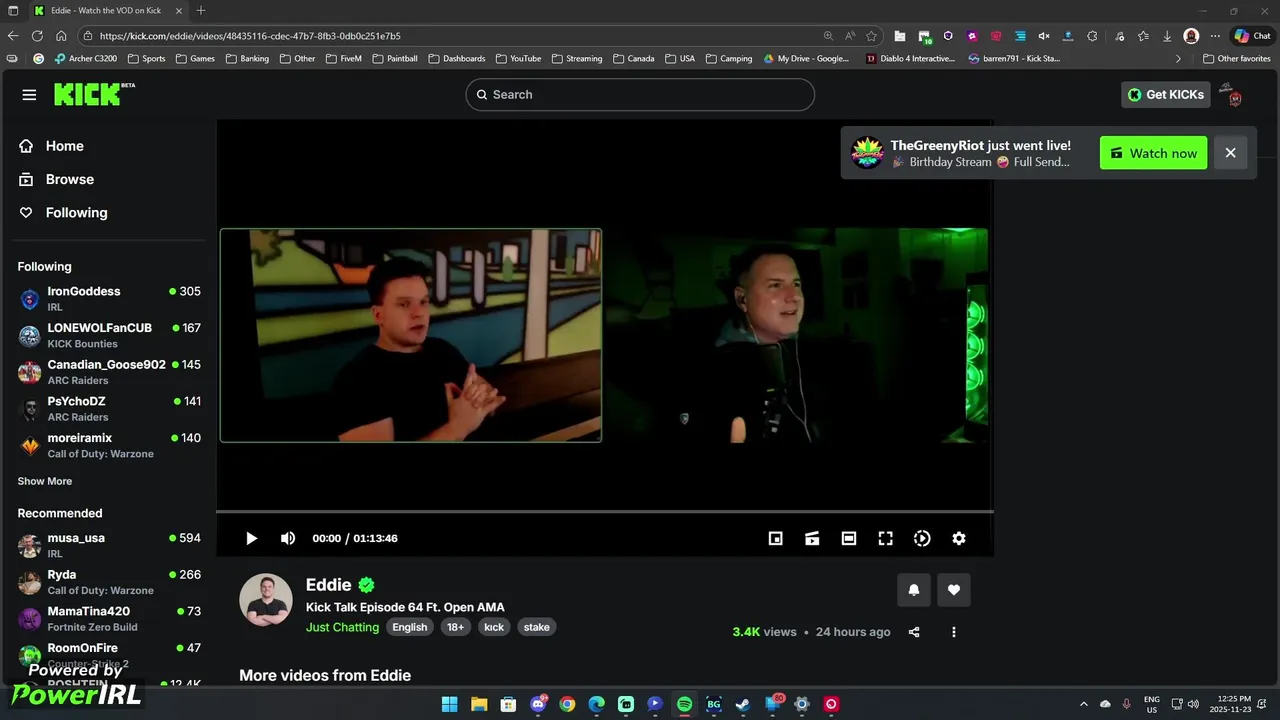Open Discord from taskbar
1280x720 pixels.
click(x=538, y=704)
